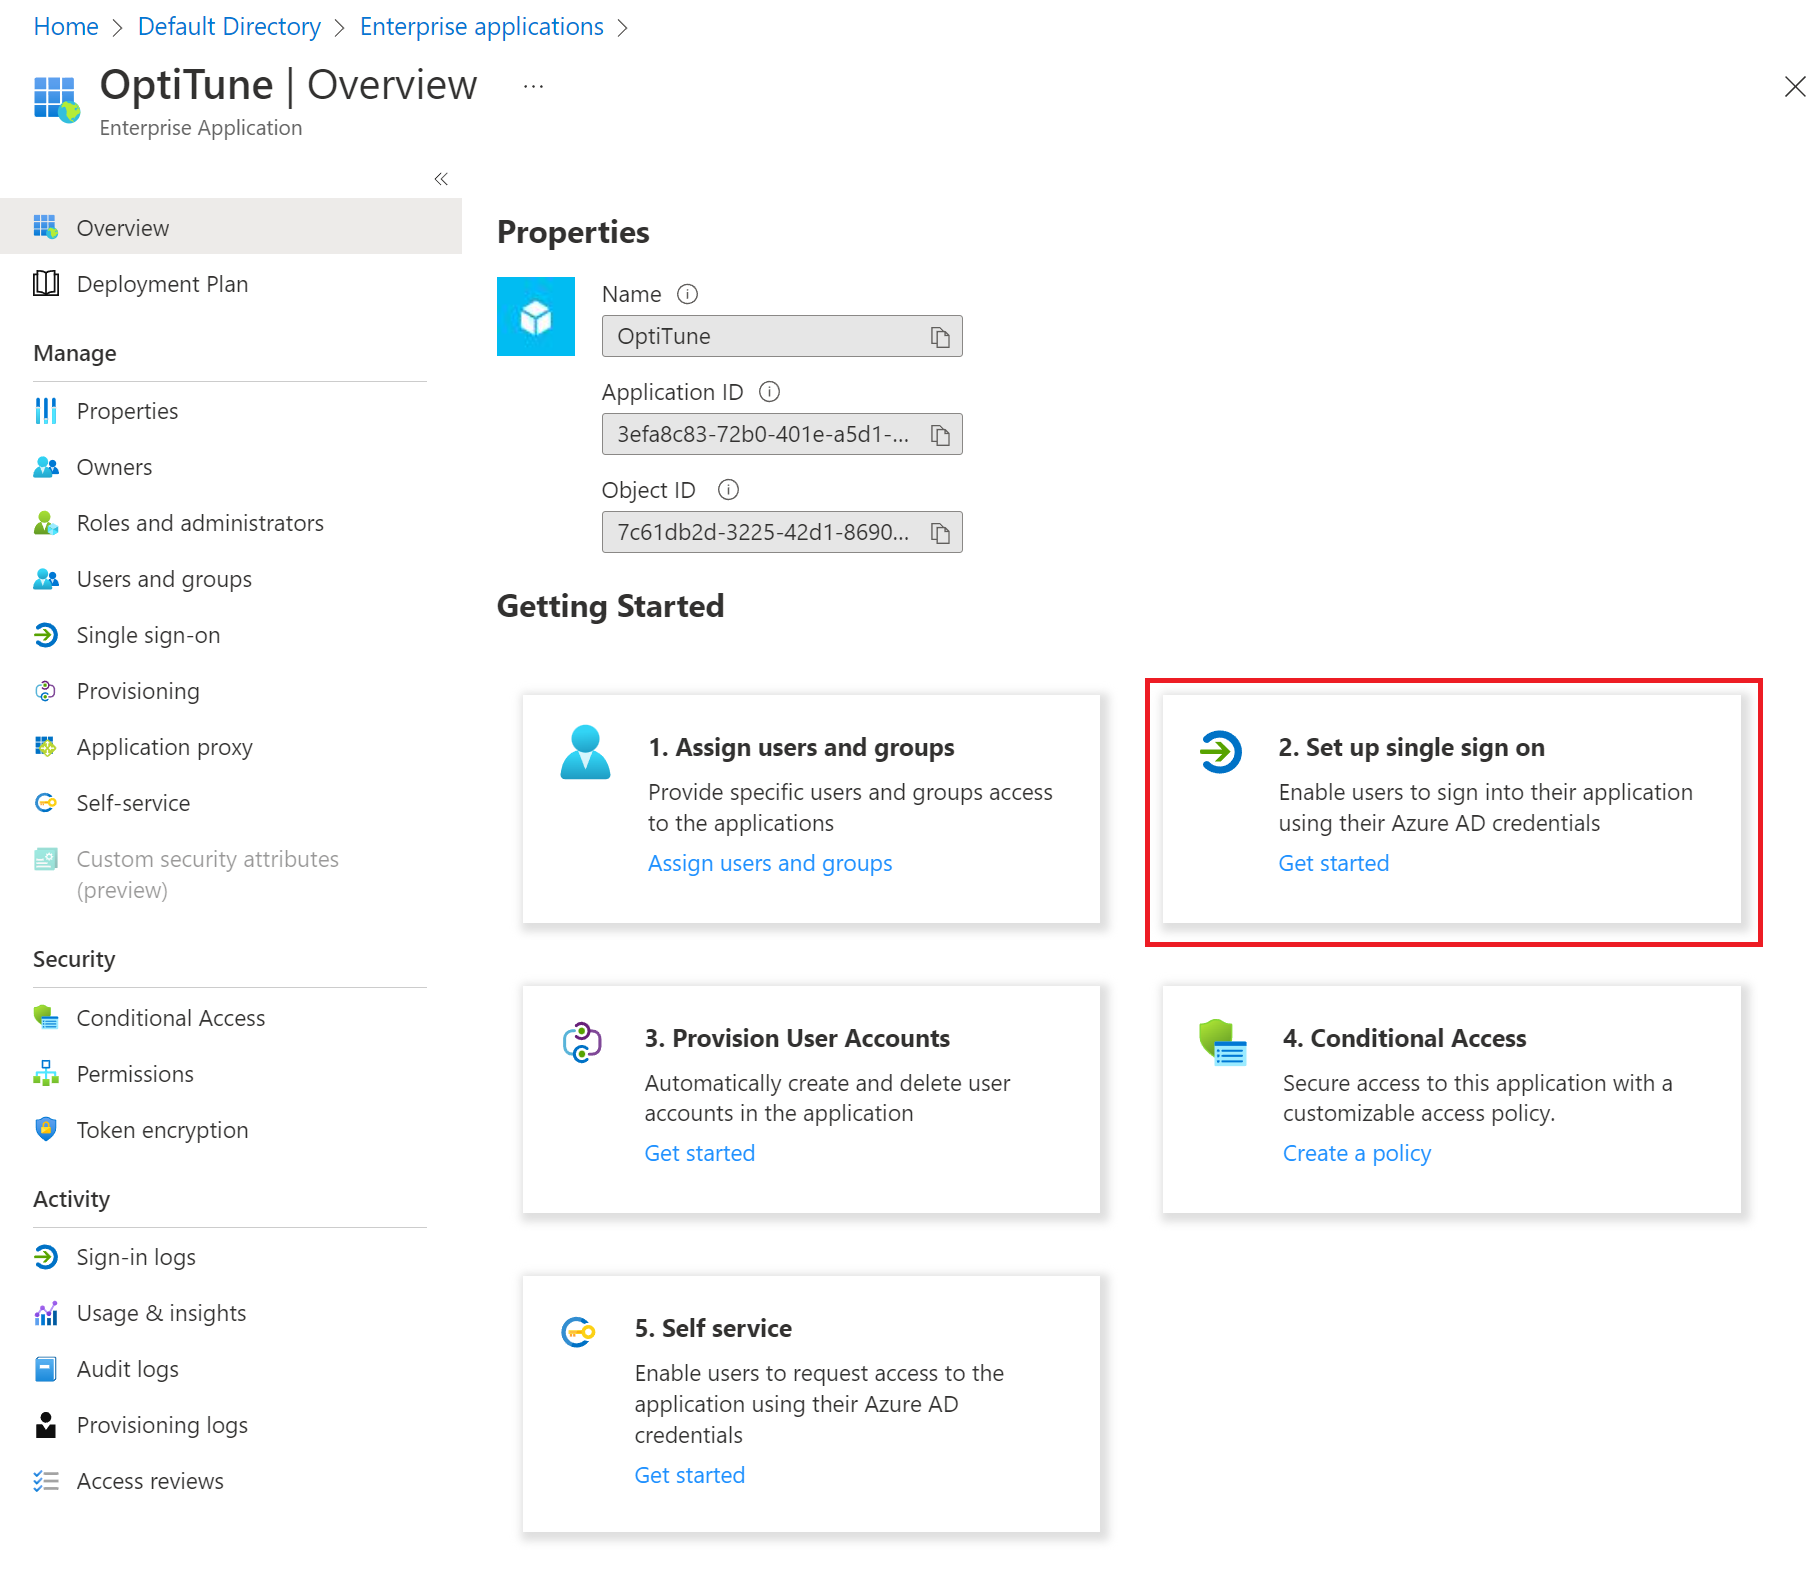Screen dimensions: 1810x1572
Task: Open the more options ellipsis menu
Action: (533, 87)
